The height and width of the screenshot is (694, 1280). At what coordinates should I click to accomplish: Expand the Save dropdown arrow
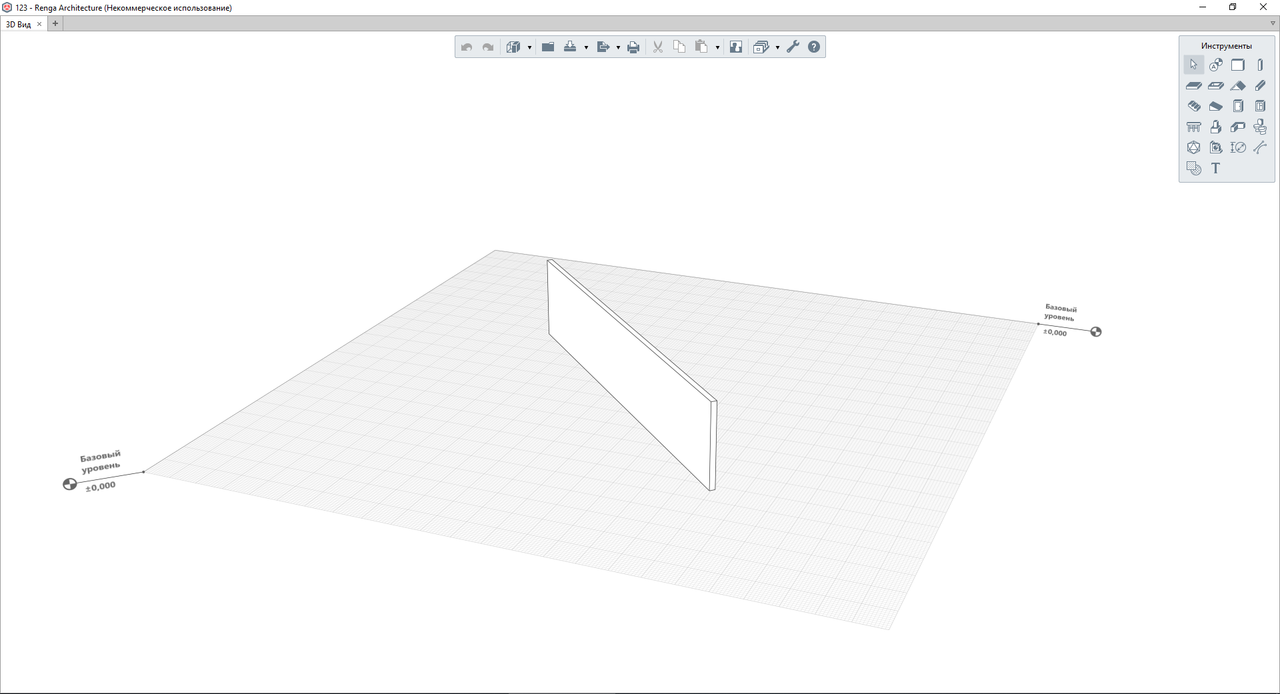coord(586,48)
